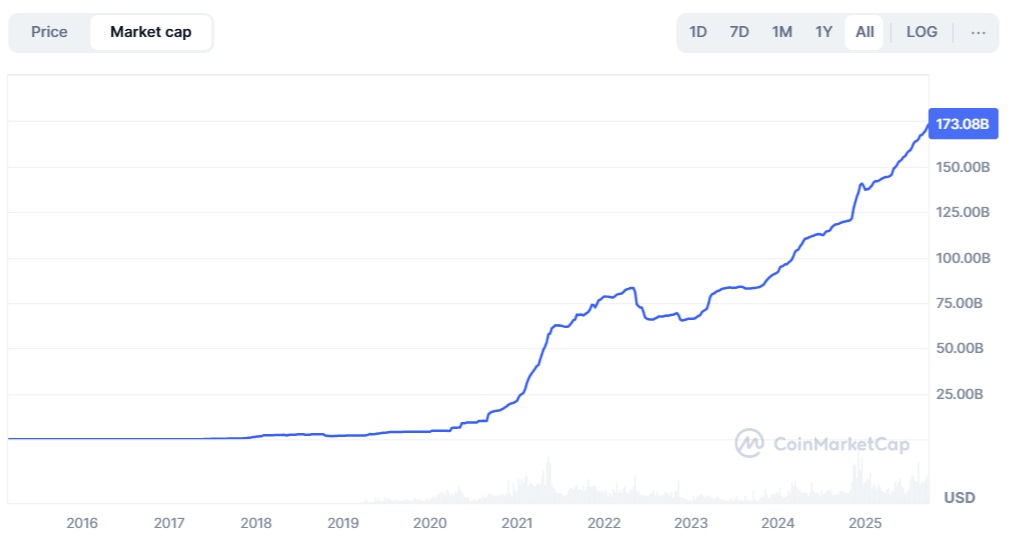This screenshot has height=543, width=1009.
Task: Click the 2016 label on the time axis
Action: coord(81,523)
